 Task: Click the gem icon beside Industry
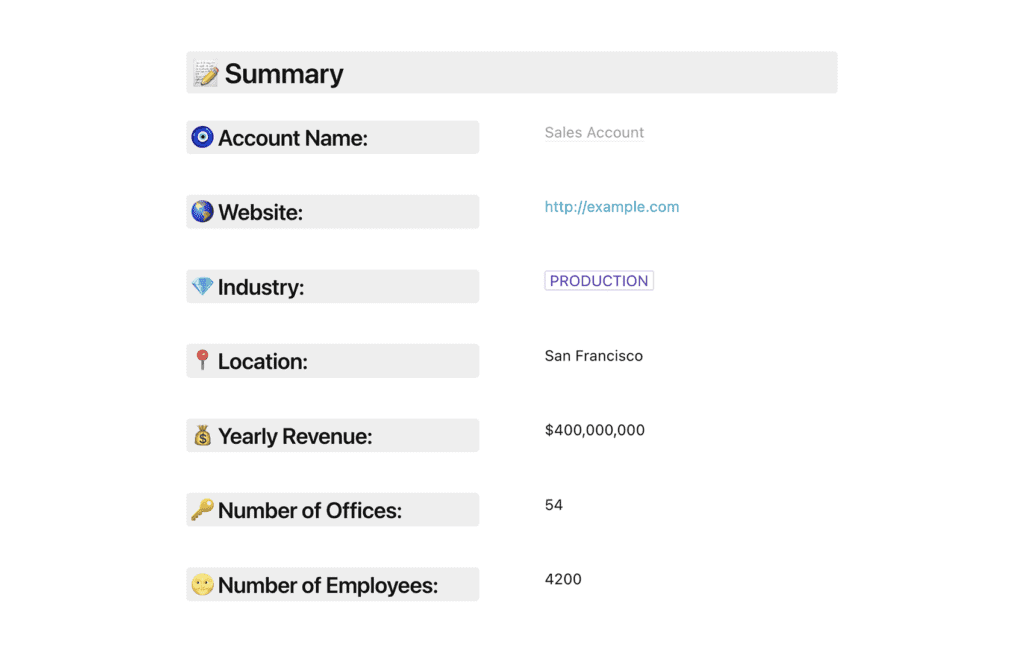[202, 287]
